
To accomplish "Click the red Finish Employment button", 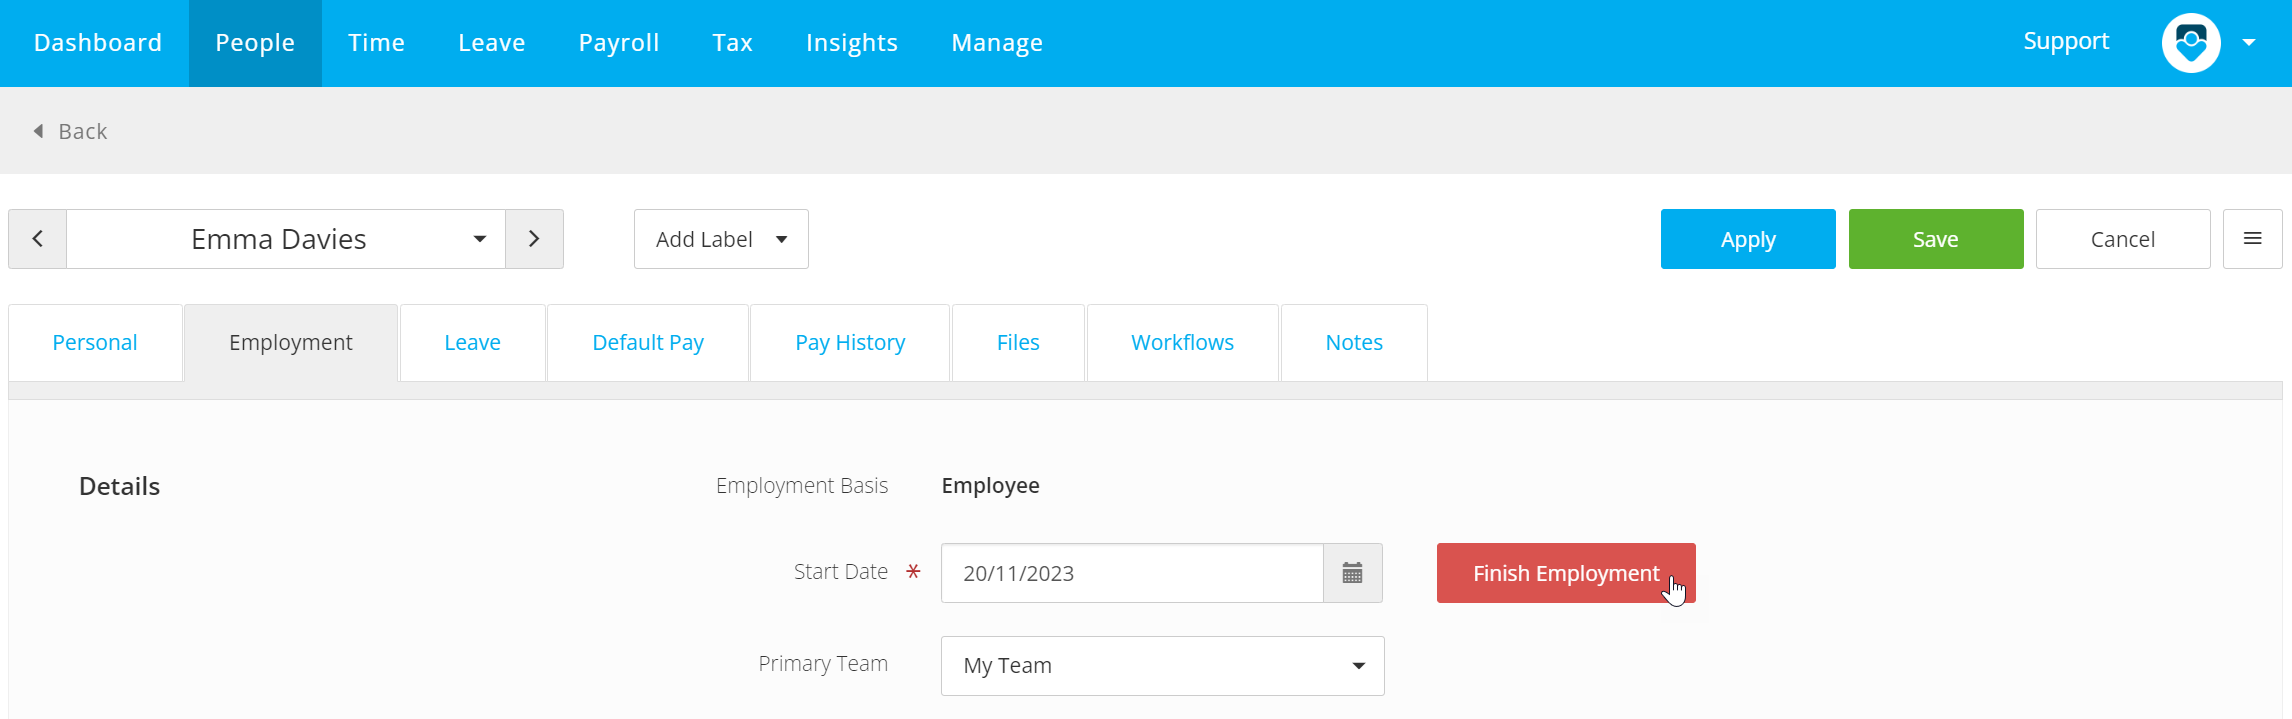I will (1566, 573).
